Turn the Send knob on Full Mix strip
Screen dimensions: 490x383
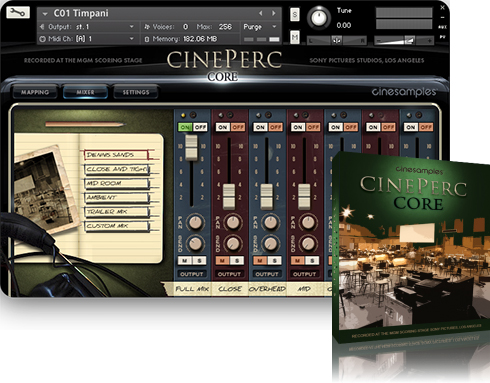195,243
